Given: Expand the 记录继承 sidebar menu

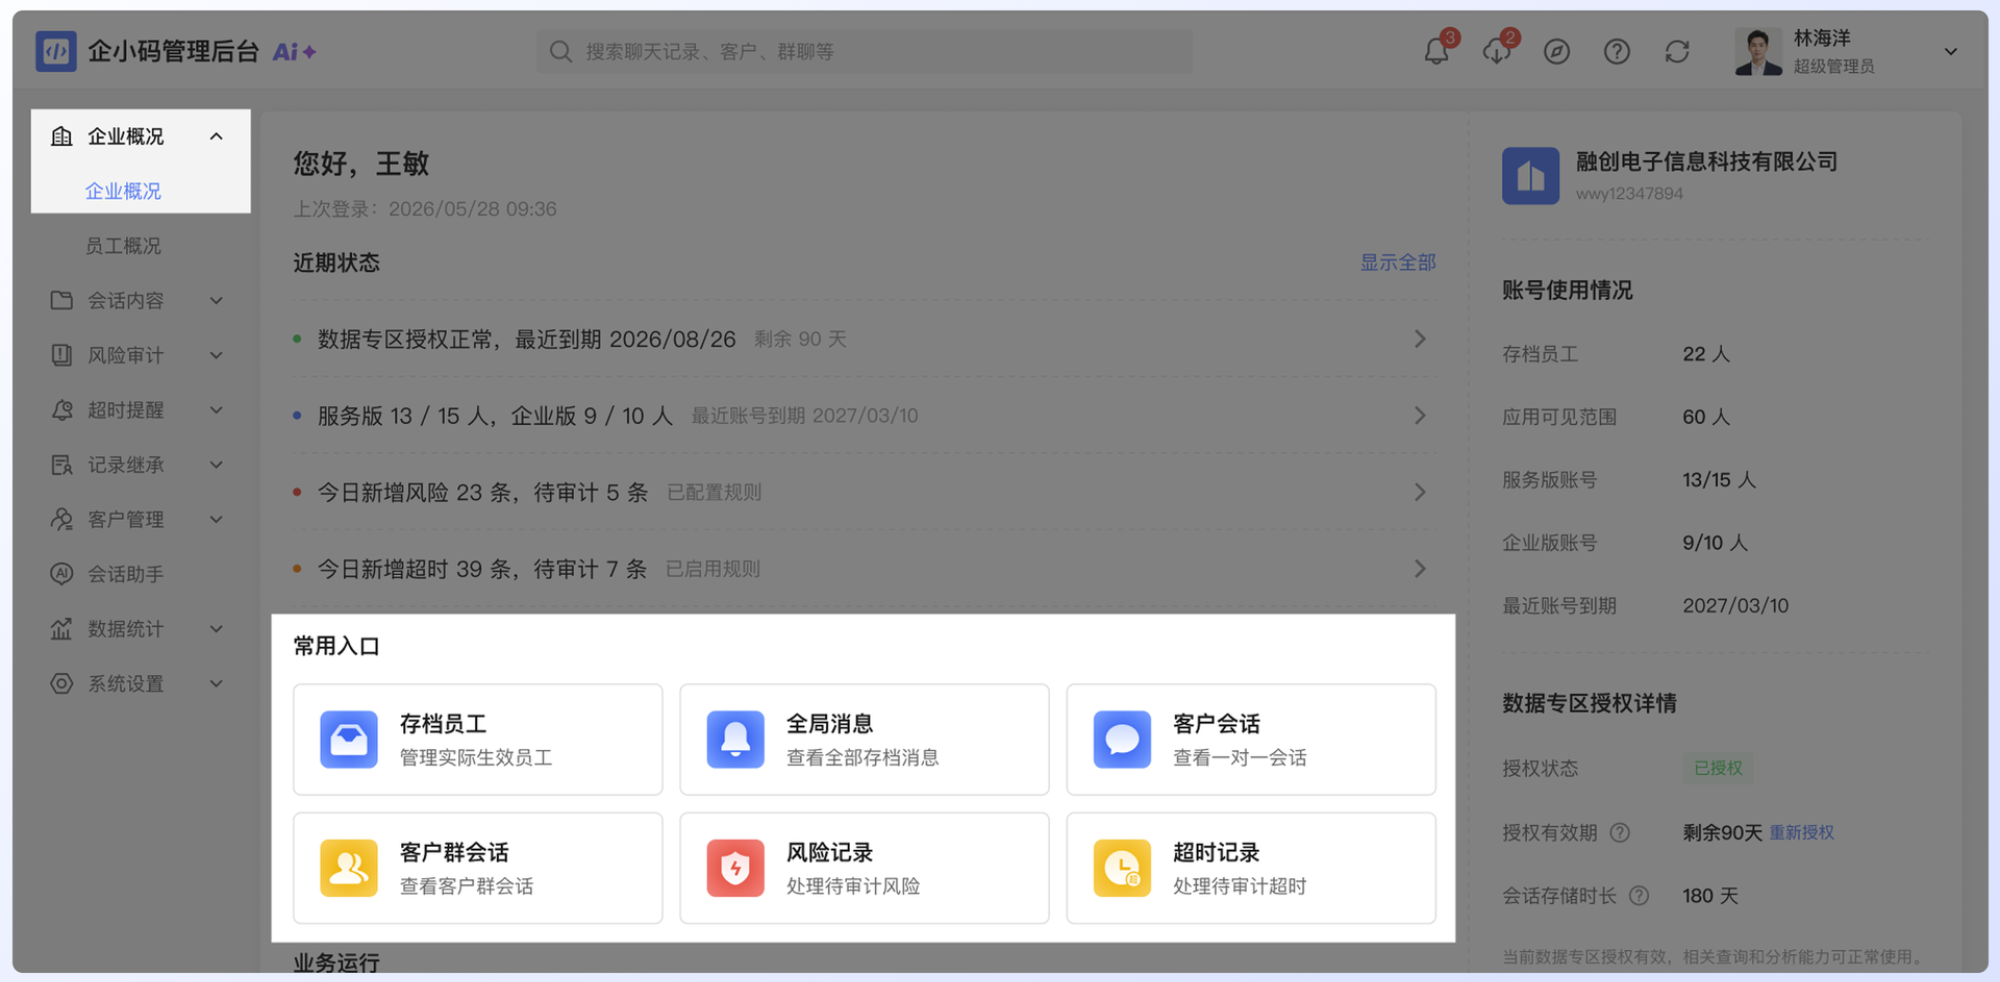Looking at the screenshot, I should (216, 464).
